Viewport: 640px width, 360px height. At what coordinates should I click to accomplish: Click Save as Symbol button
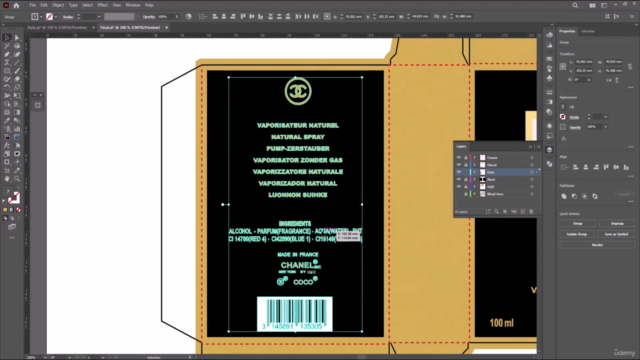tap(617, 234)
